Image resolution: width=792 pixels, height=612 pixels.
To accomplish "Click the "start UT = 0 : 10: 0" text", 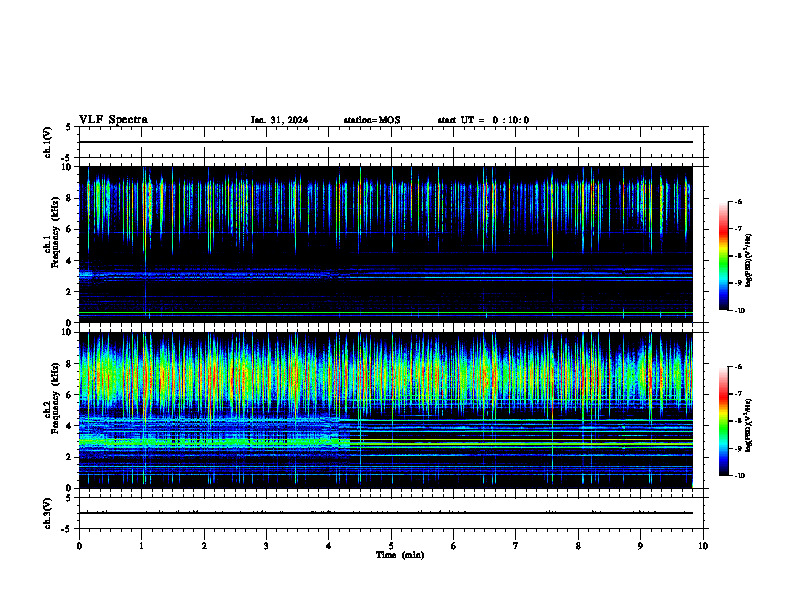I will point(483,120).
